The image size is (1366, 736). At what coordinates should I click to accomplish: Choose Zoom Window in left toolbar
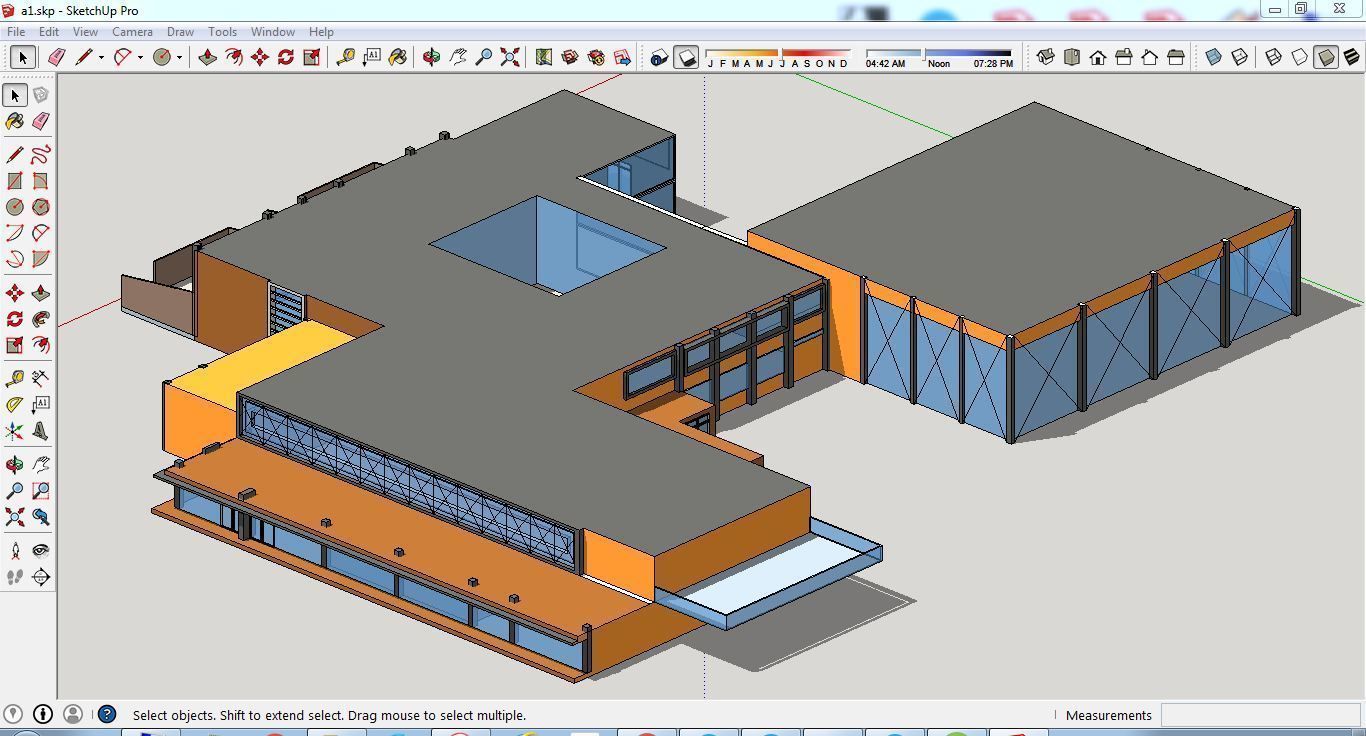coord(41,491)
